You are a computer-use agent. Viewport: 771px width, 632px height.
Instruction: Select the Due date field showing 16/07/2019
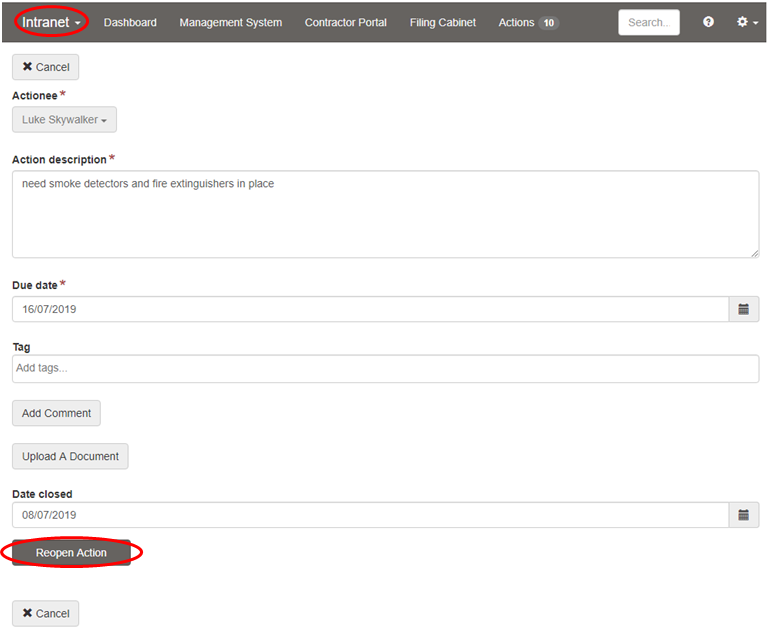tap(370, 310)
